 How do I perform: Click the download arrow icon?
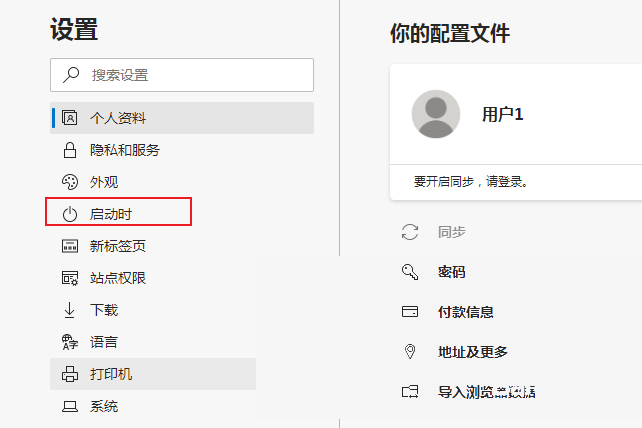click(x=70, y=310)
